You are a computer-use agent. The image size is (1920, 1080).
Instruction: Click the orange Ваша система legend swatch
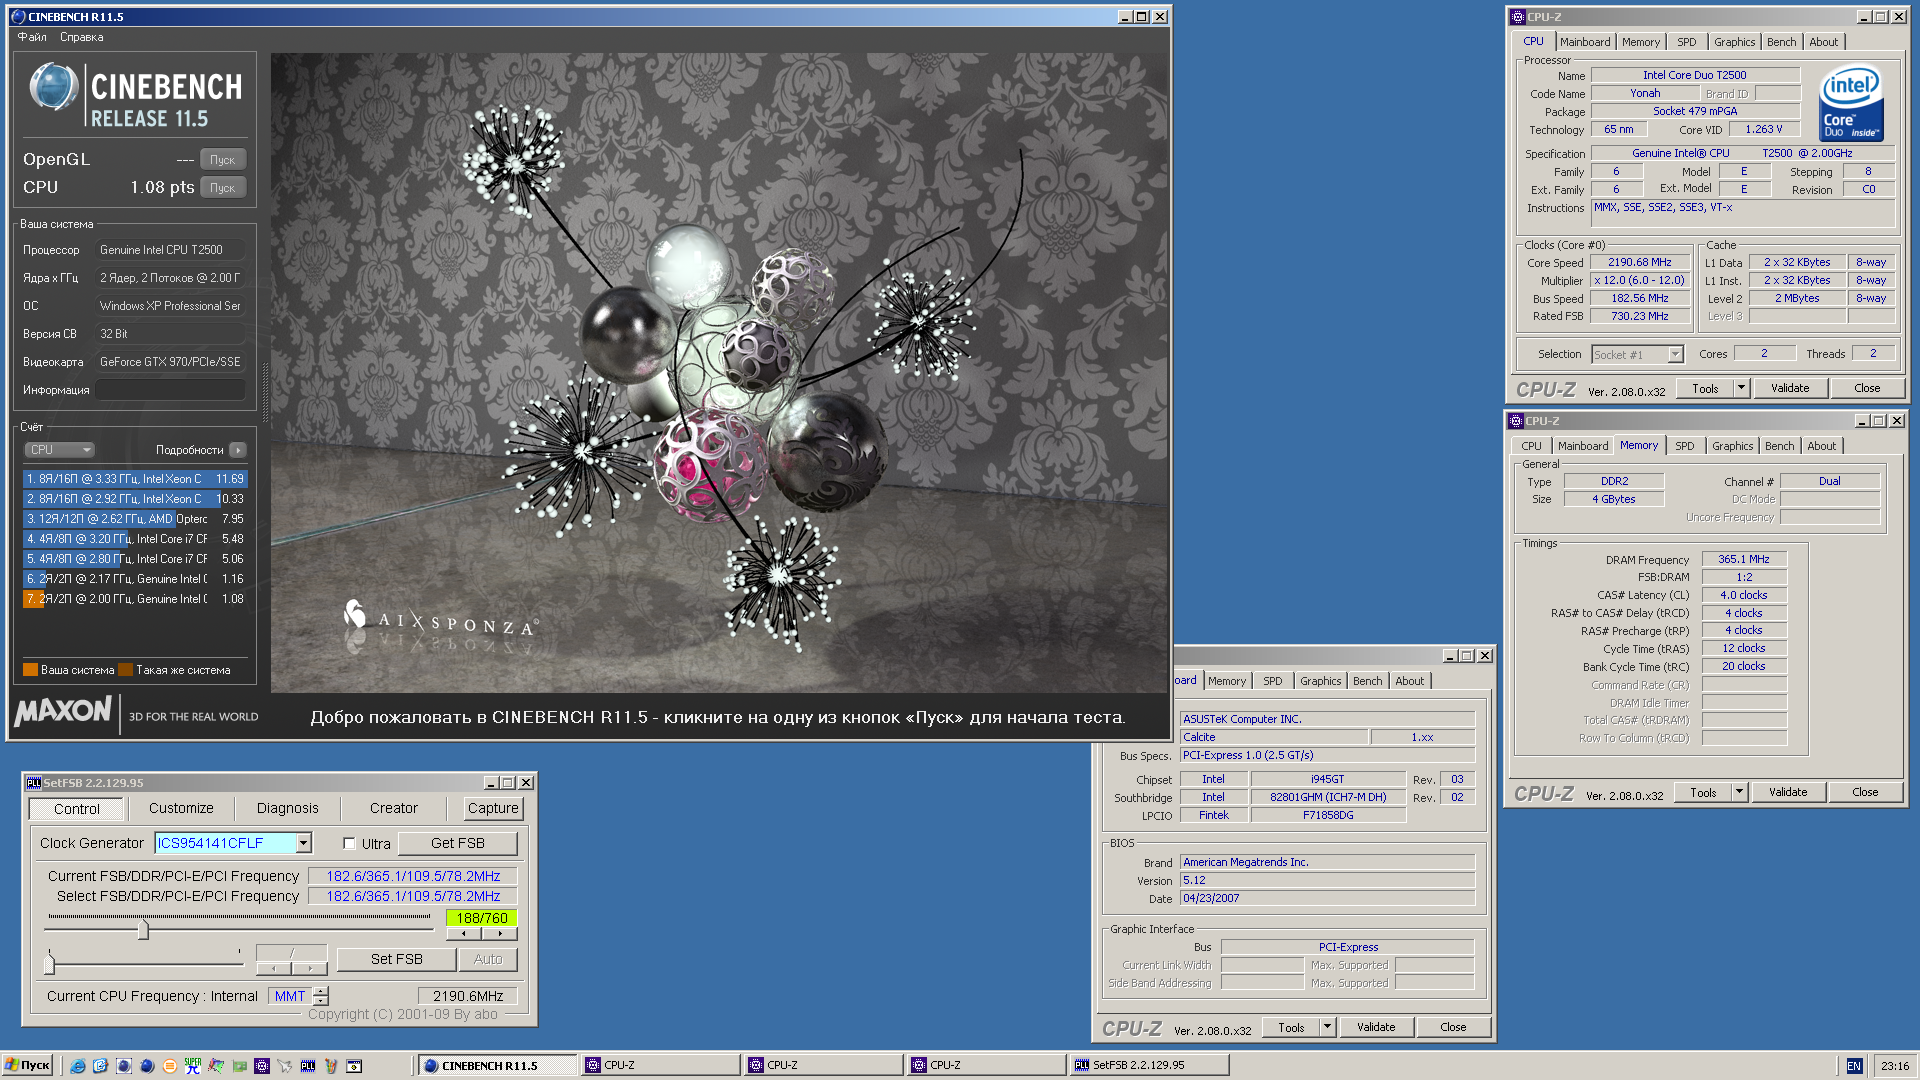click(30, 670)
